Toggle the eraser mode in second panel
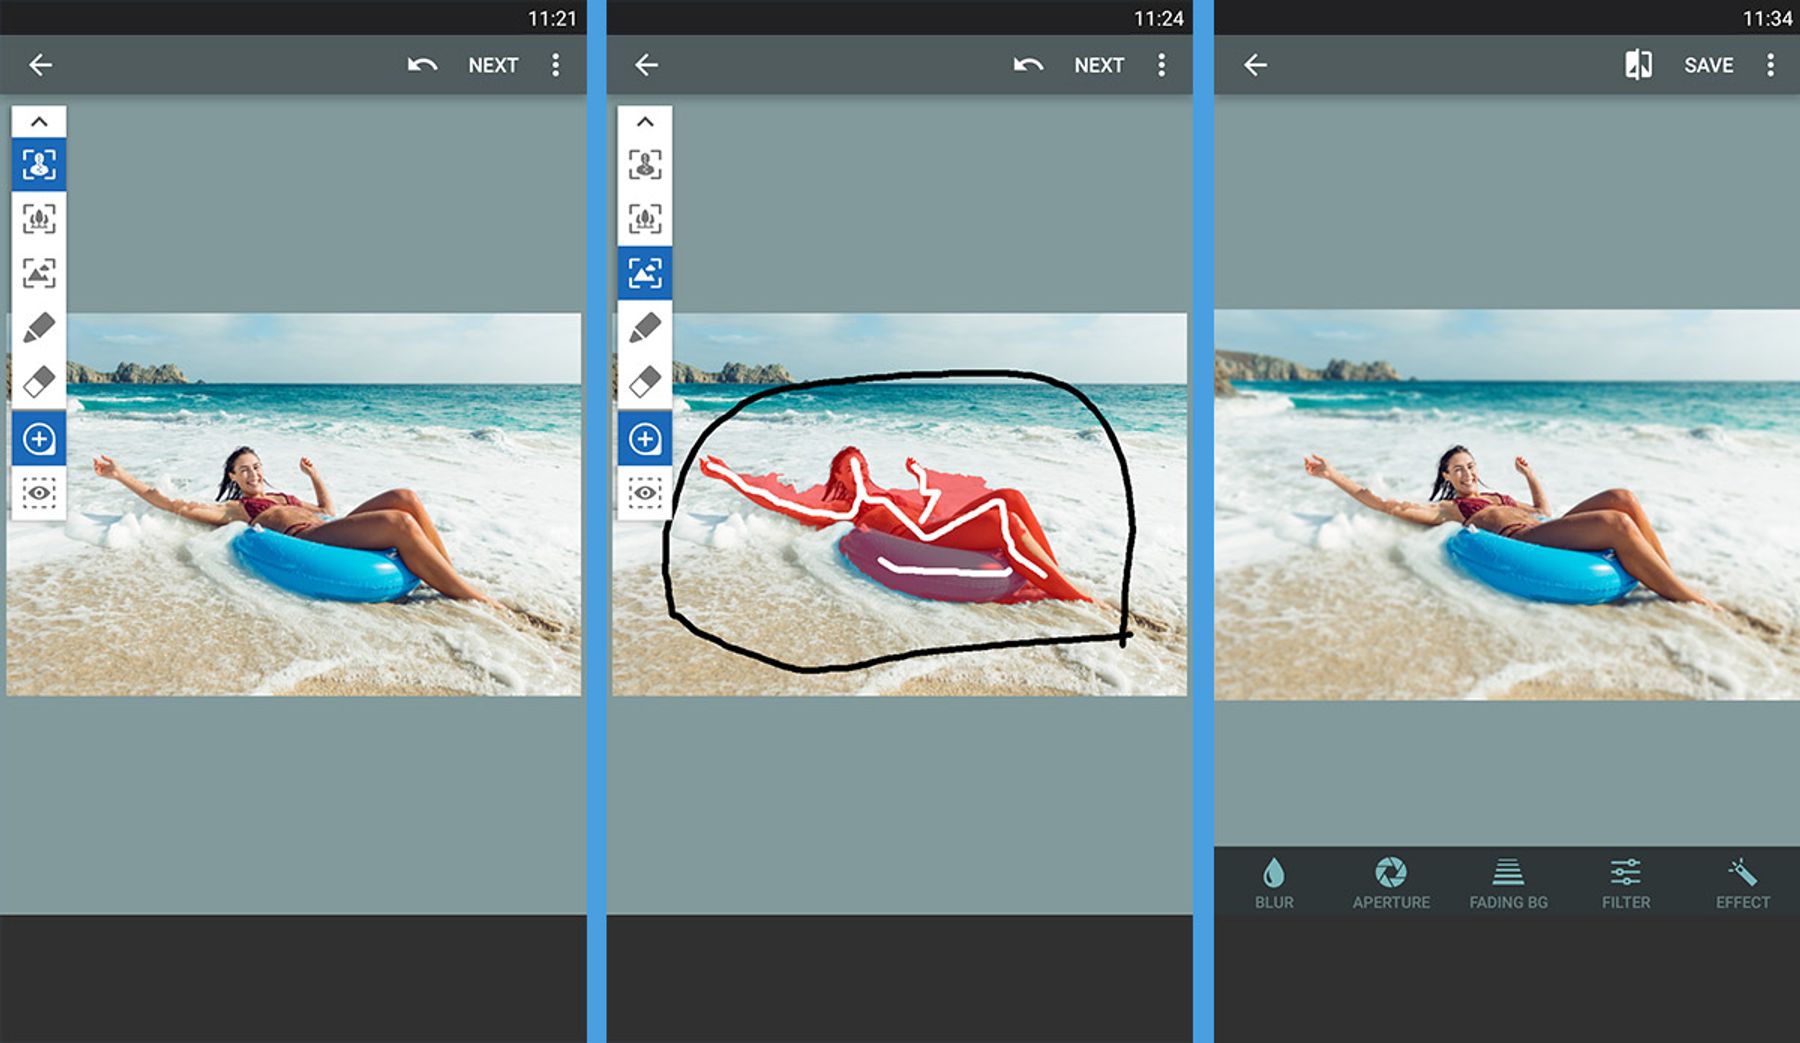 coord(646,379)
